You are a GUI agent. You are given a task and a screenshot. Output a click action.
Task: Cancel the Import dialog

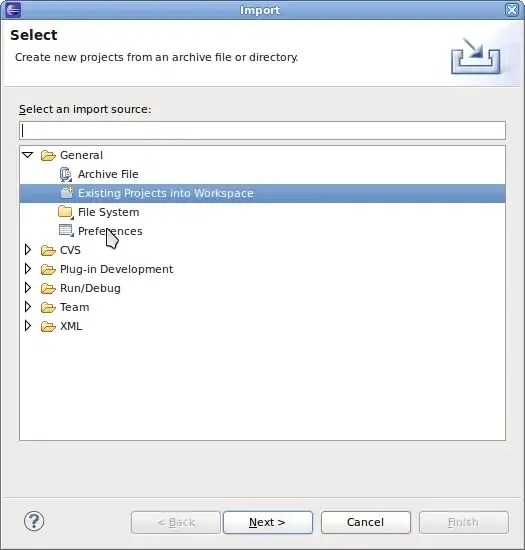tap(365, 522)
